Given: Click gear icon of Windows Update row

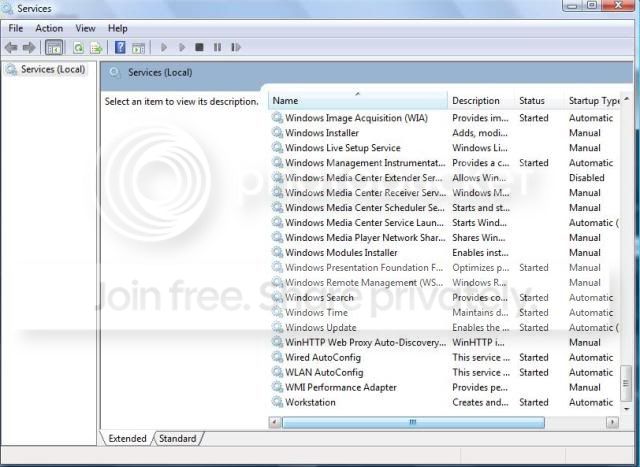Looking at the screenshot, I should (x=277, y=327).
